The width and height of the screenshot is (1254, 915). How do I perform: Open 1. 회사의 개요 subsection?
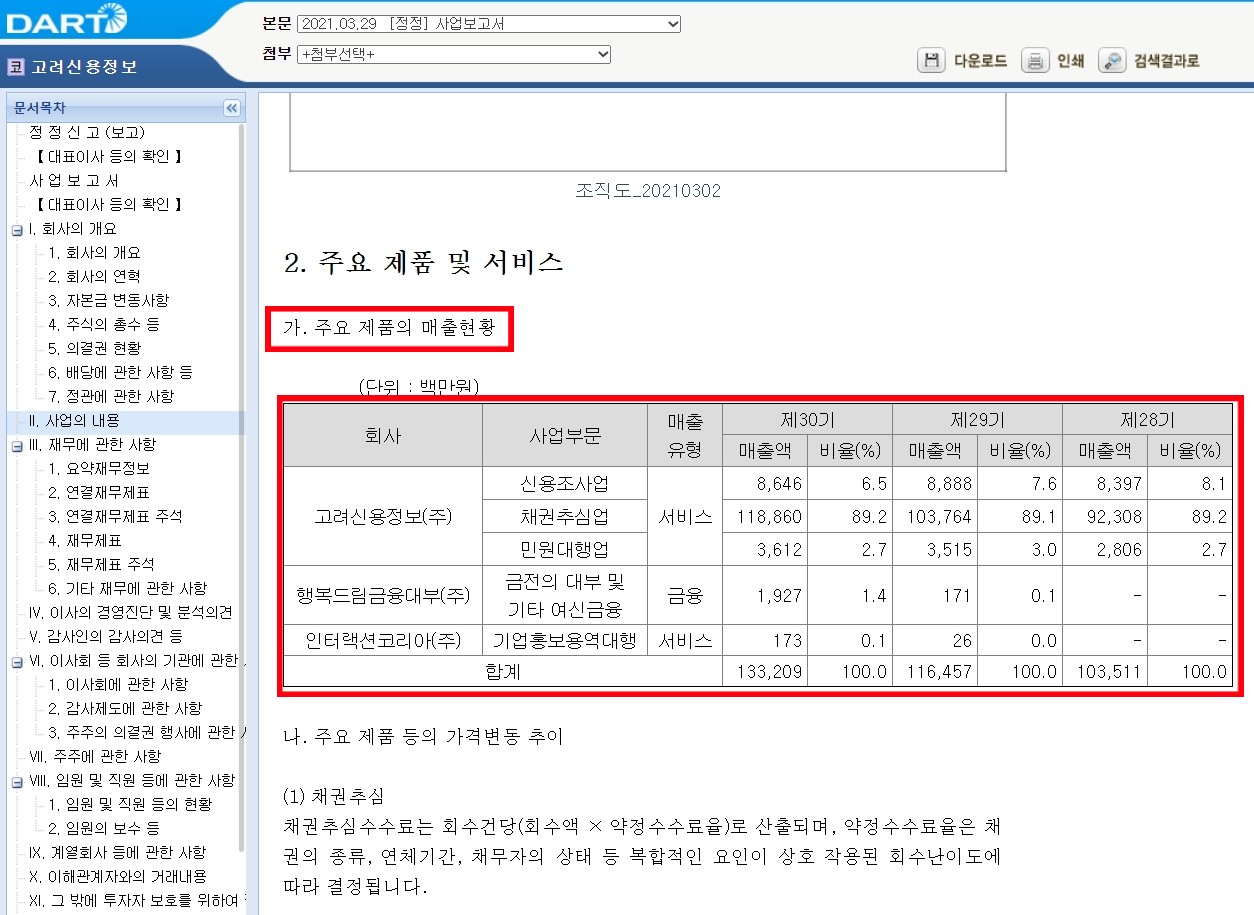pos(94,252)
